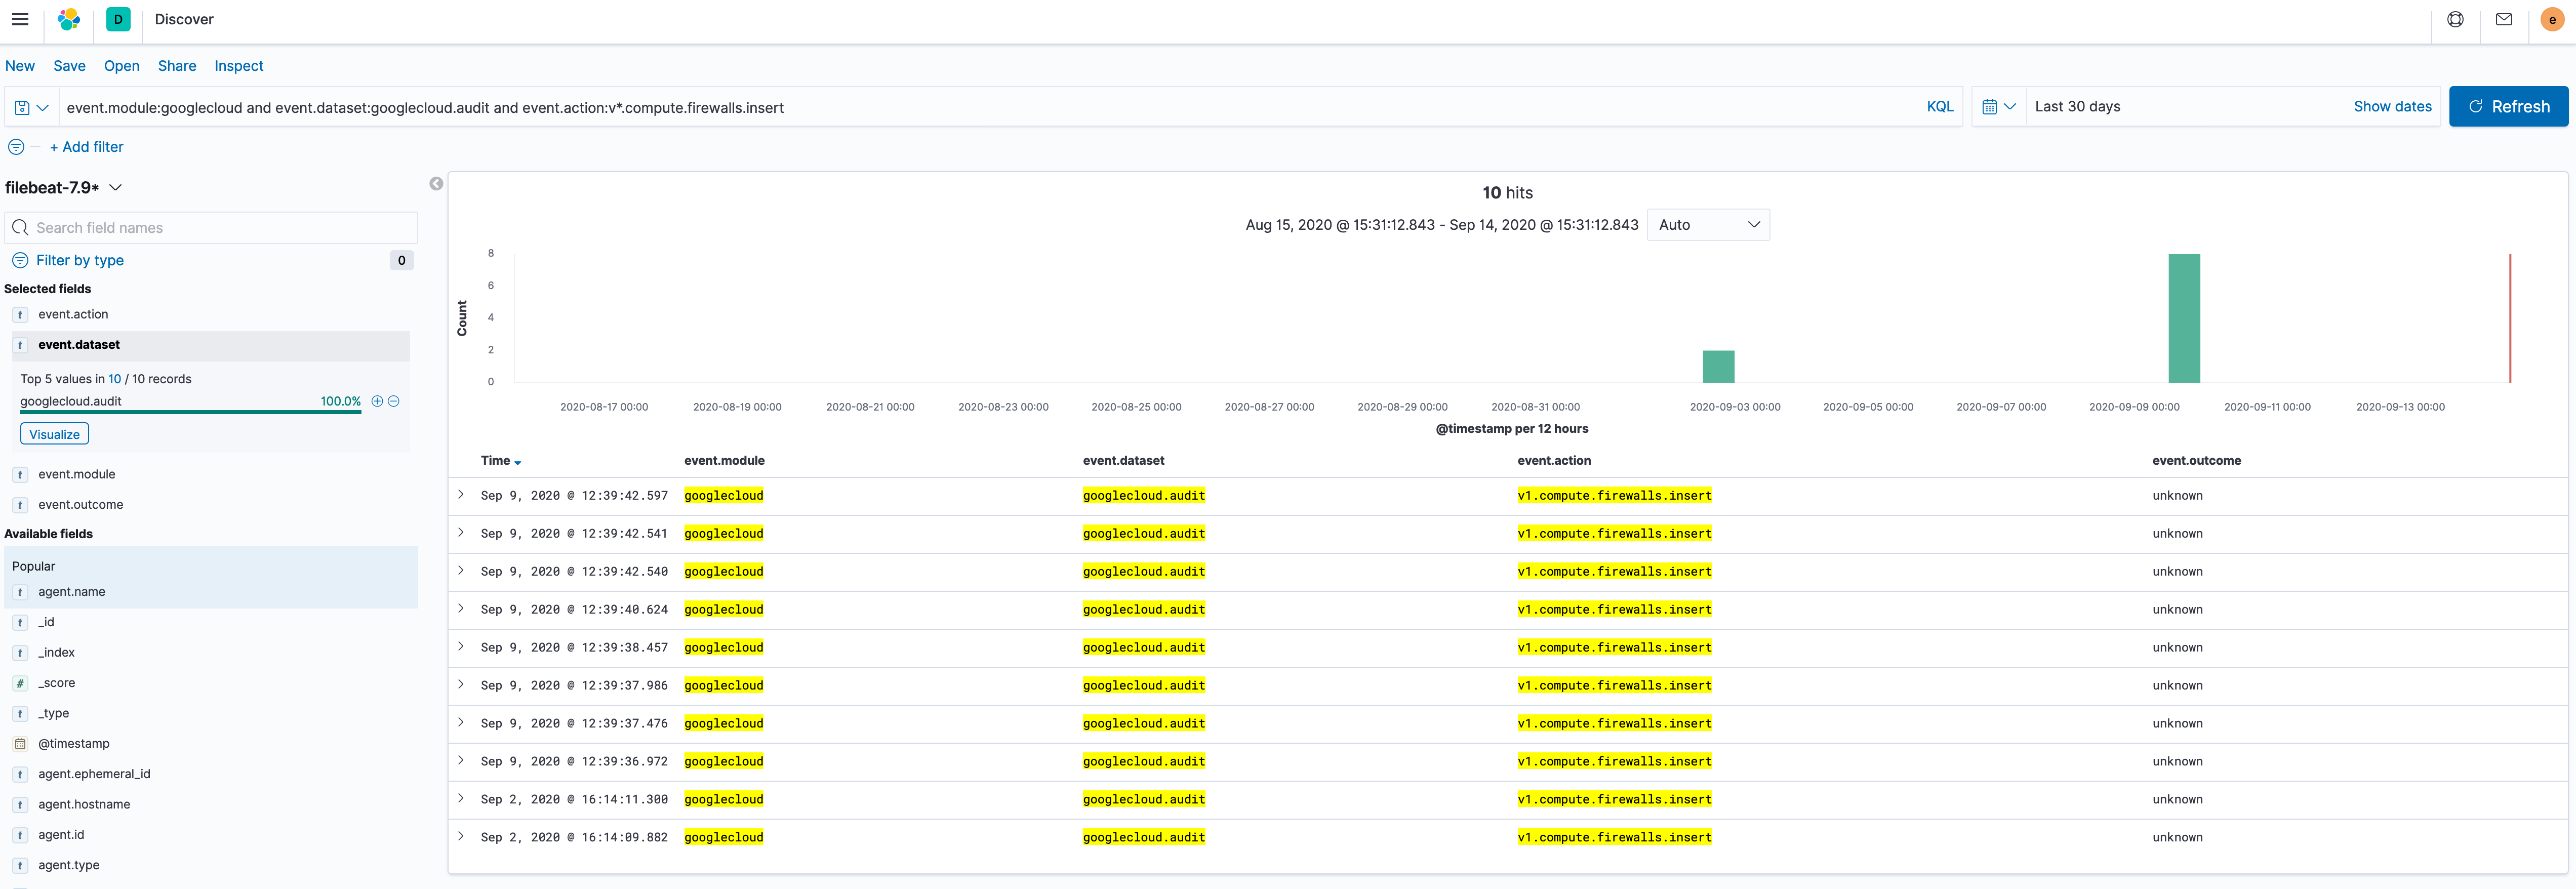Click the user avatar in the top right
The height and width of the screenshot is (889, 2576).
2553,19
